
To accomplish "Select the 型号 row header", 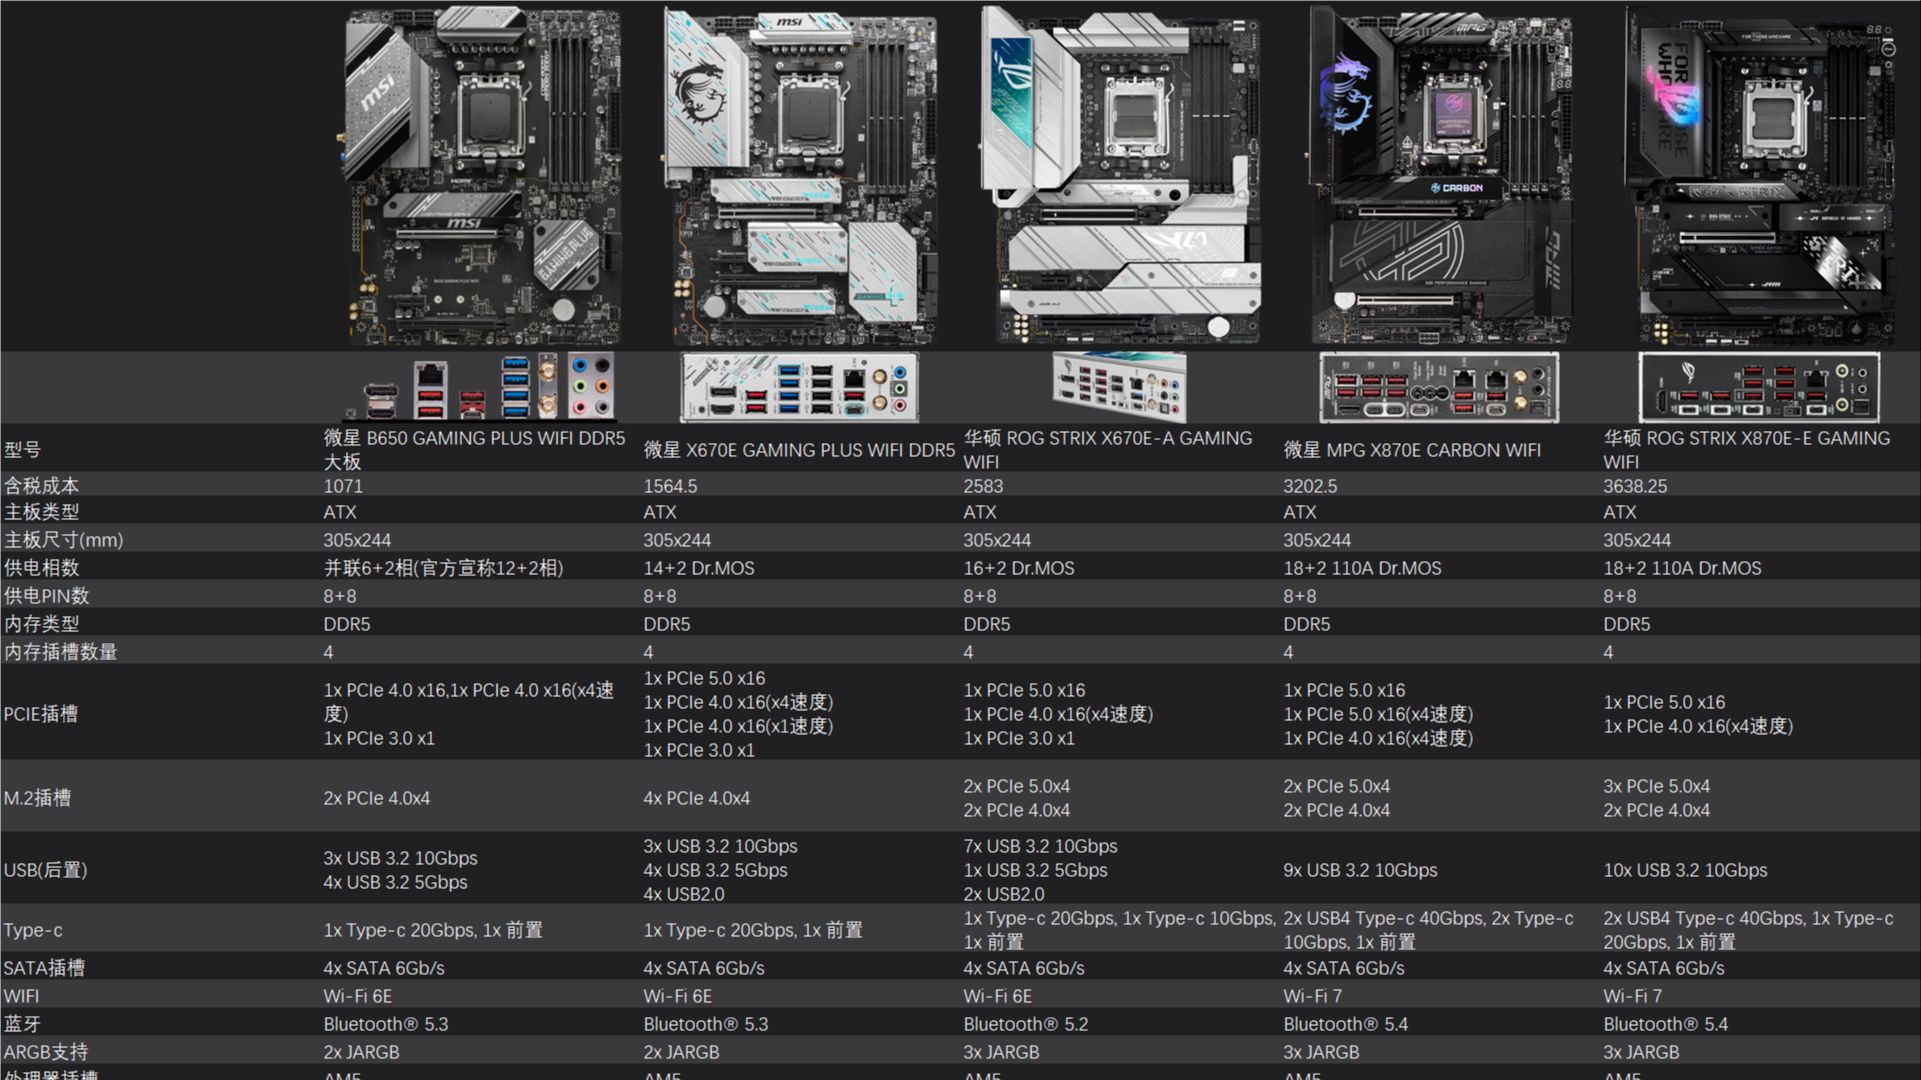I will point(23,450).
